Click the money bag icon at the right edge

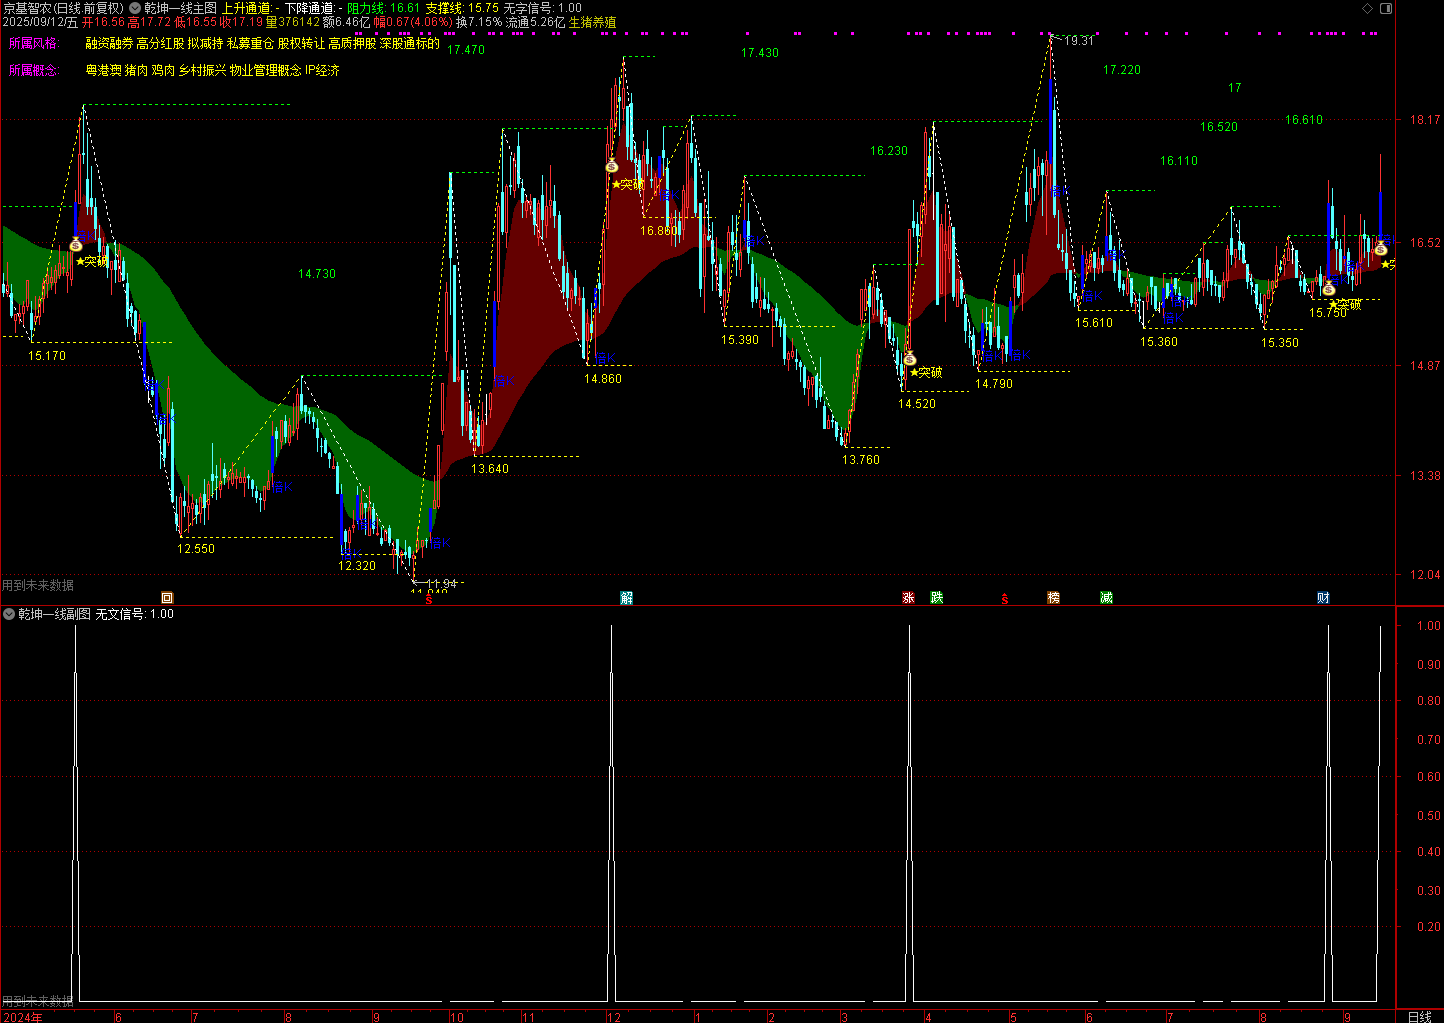pos(1380,247)
